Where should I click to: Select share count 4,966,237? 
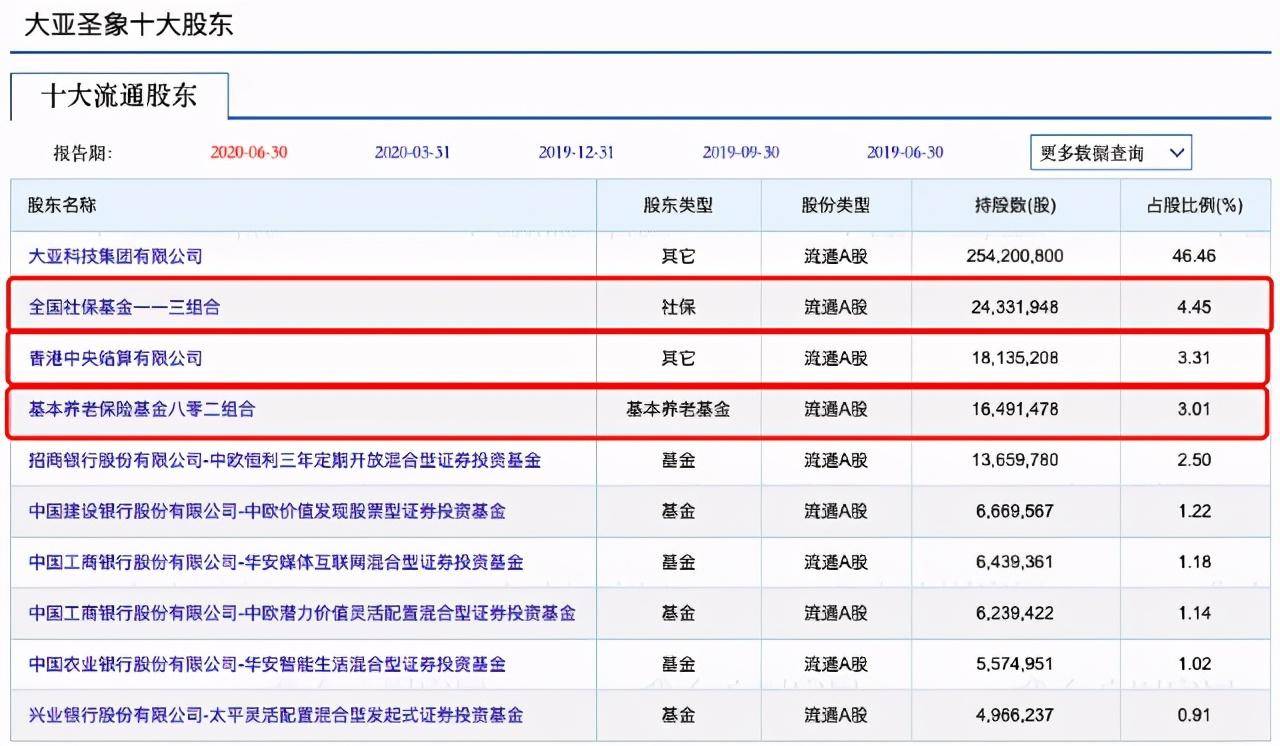1015,715
